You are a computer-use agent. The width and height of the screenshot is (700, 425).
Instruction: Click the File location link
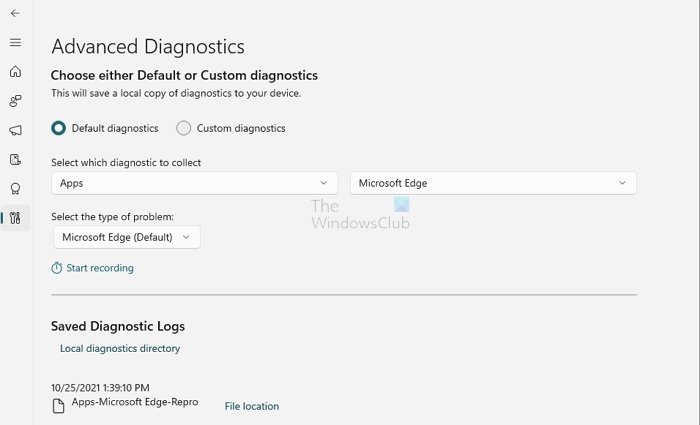(x=251, y=406)
